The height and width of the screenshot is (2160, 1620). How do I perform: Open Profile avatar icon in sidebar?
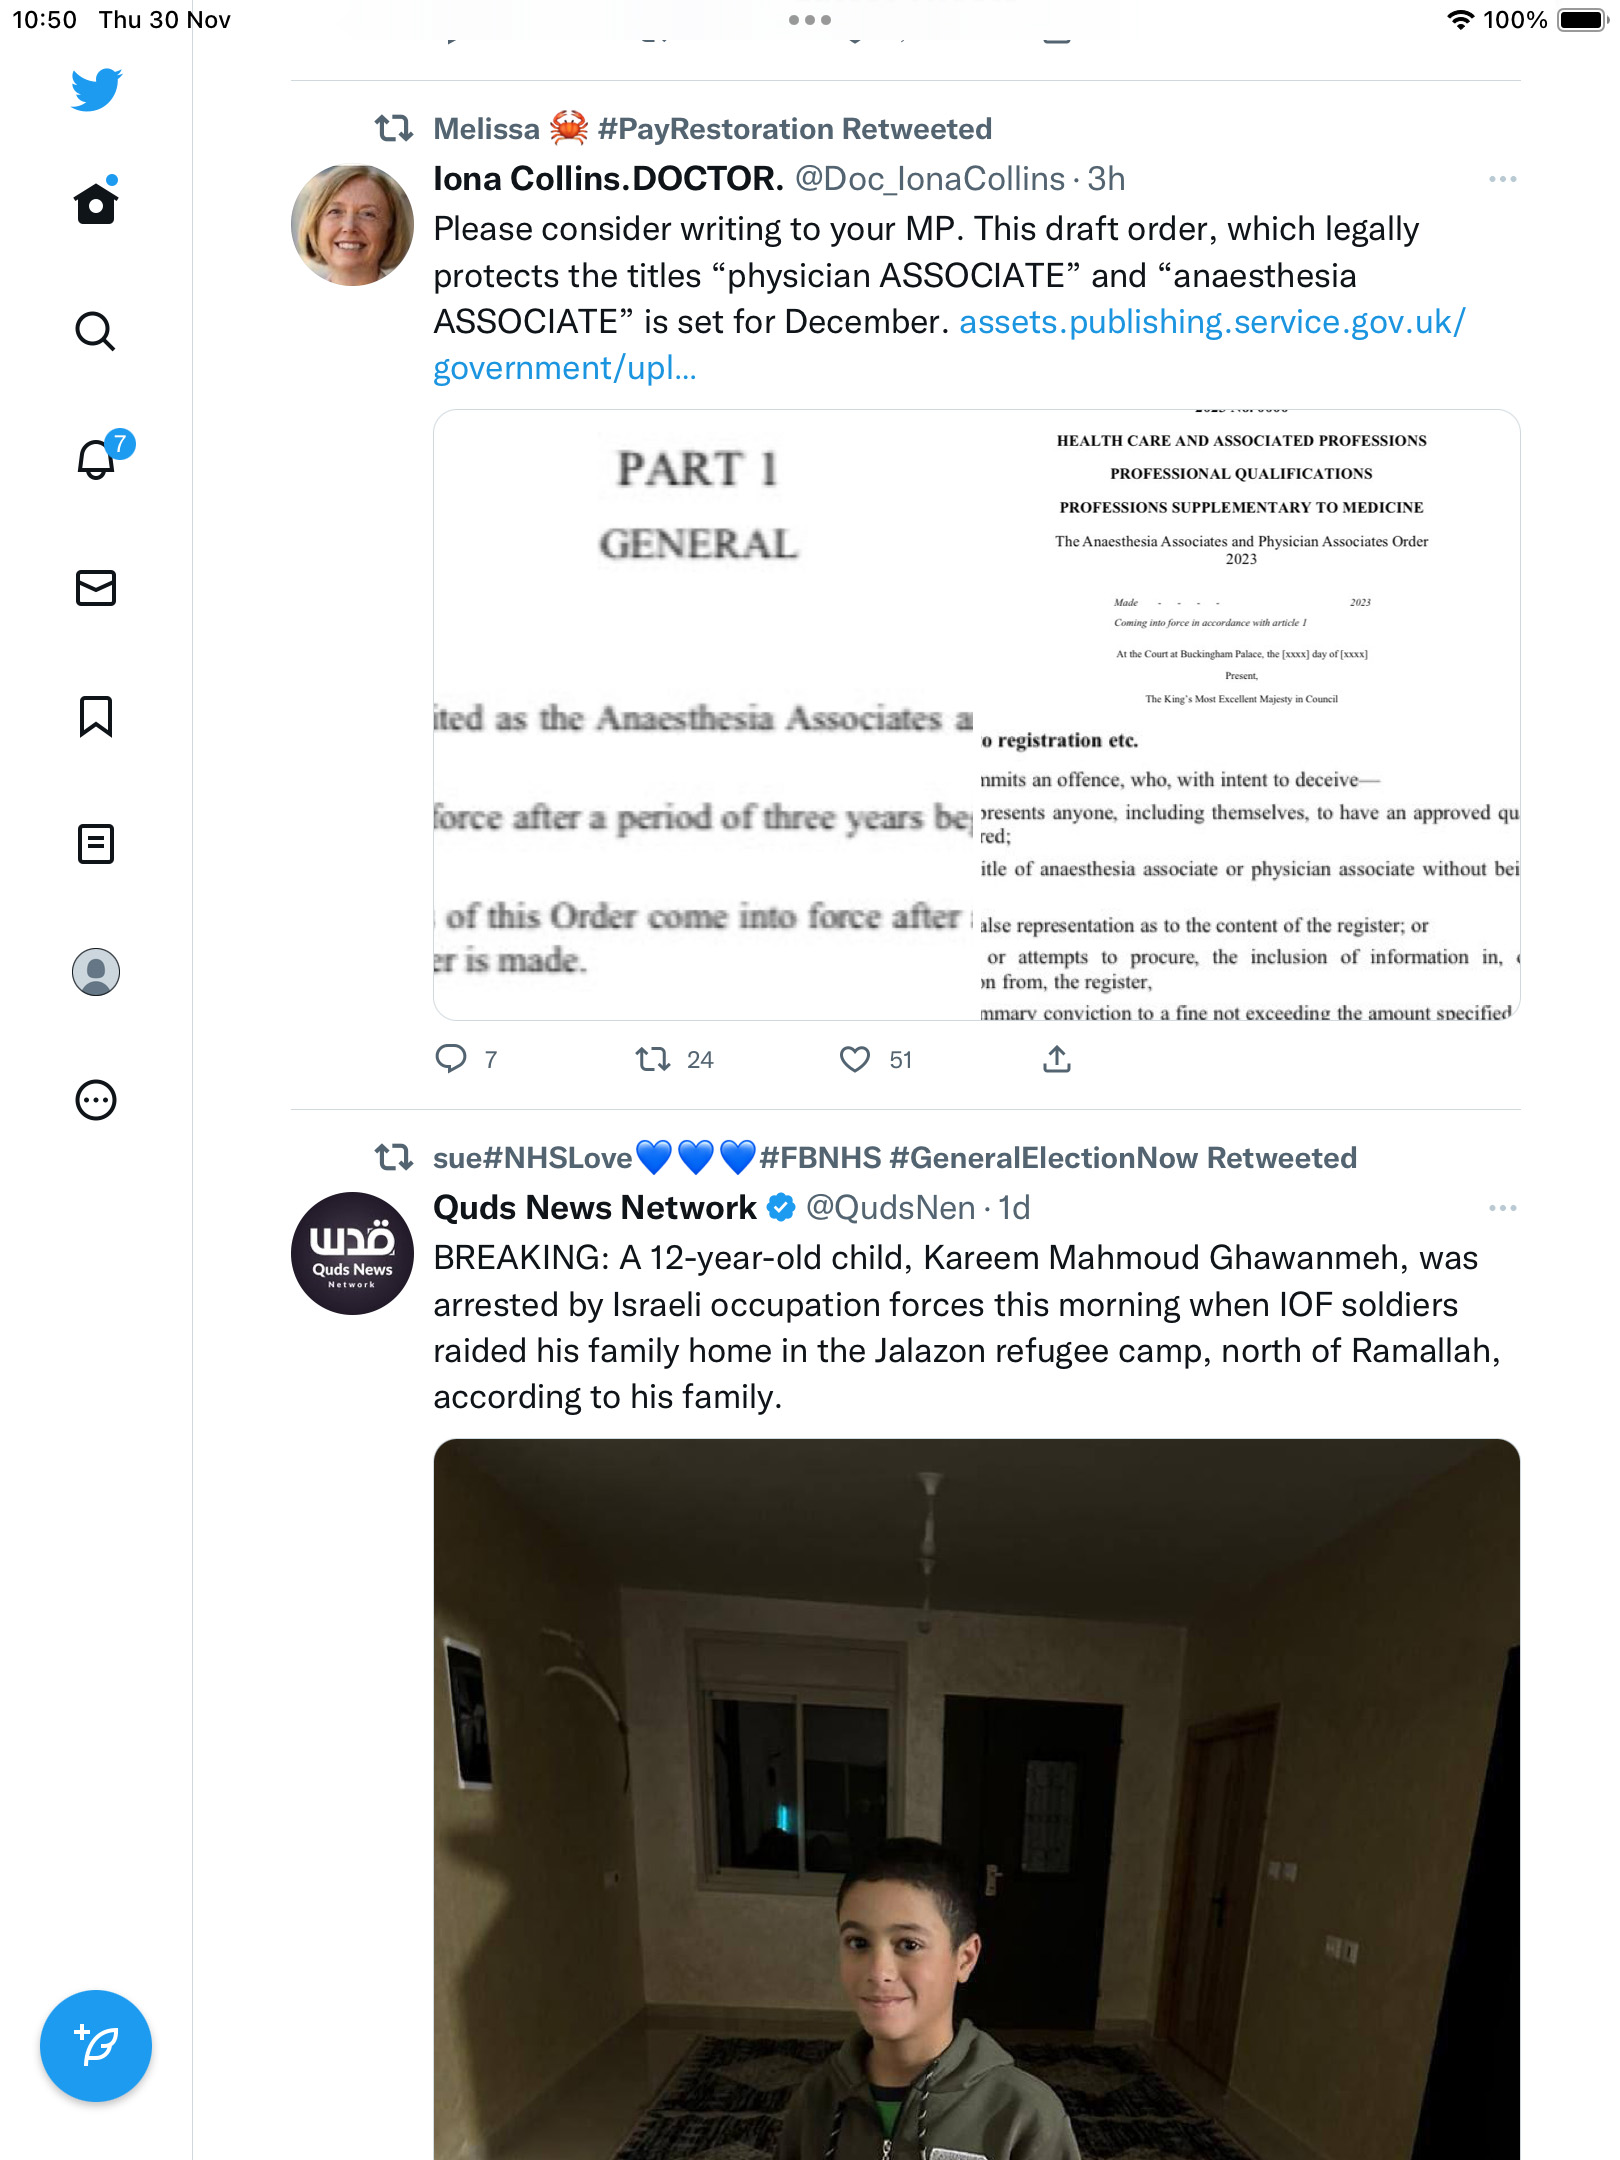96,972
